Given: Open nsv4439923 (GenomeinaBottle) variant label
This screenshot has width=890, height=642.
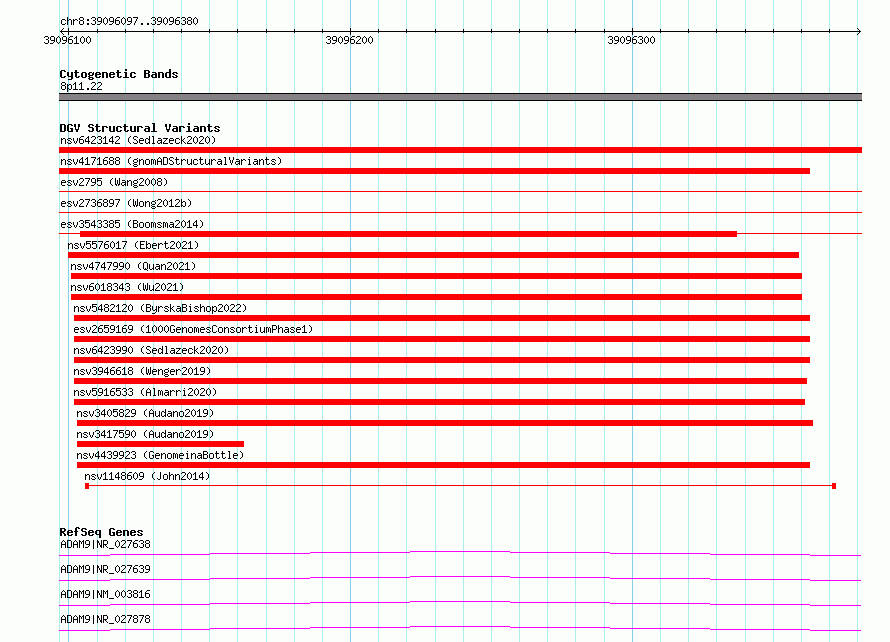Looking at the screenshot, I should click(160, 455).
